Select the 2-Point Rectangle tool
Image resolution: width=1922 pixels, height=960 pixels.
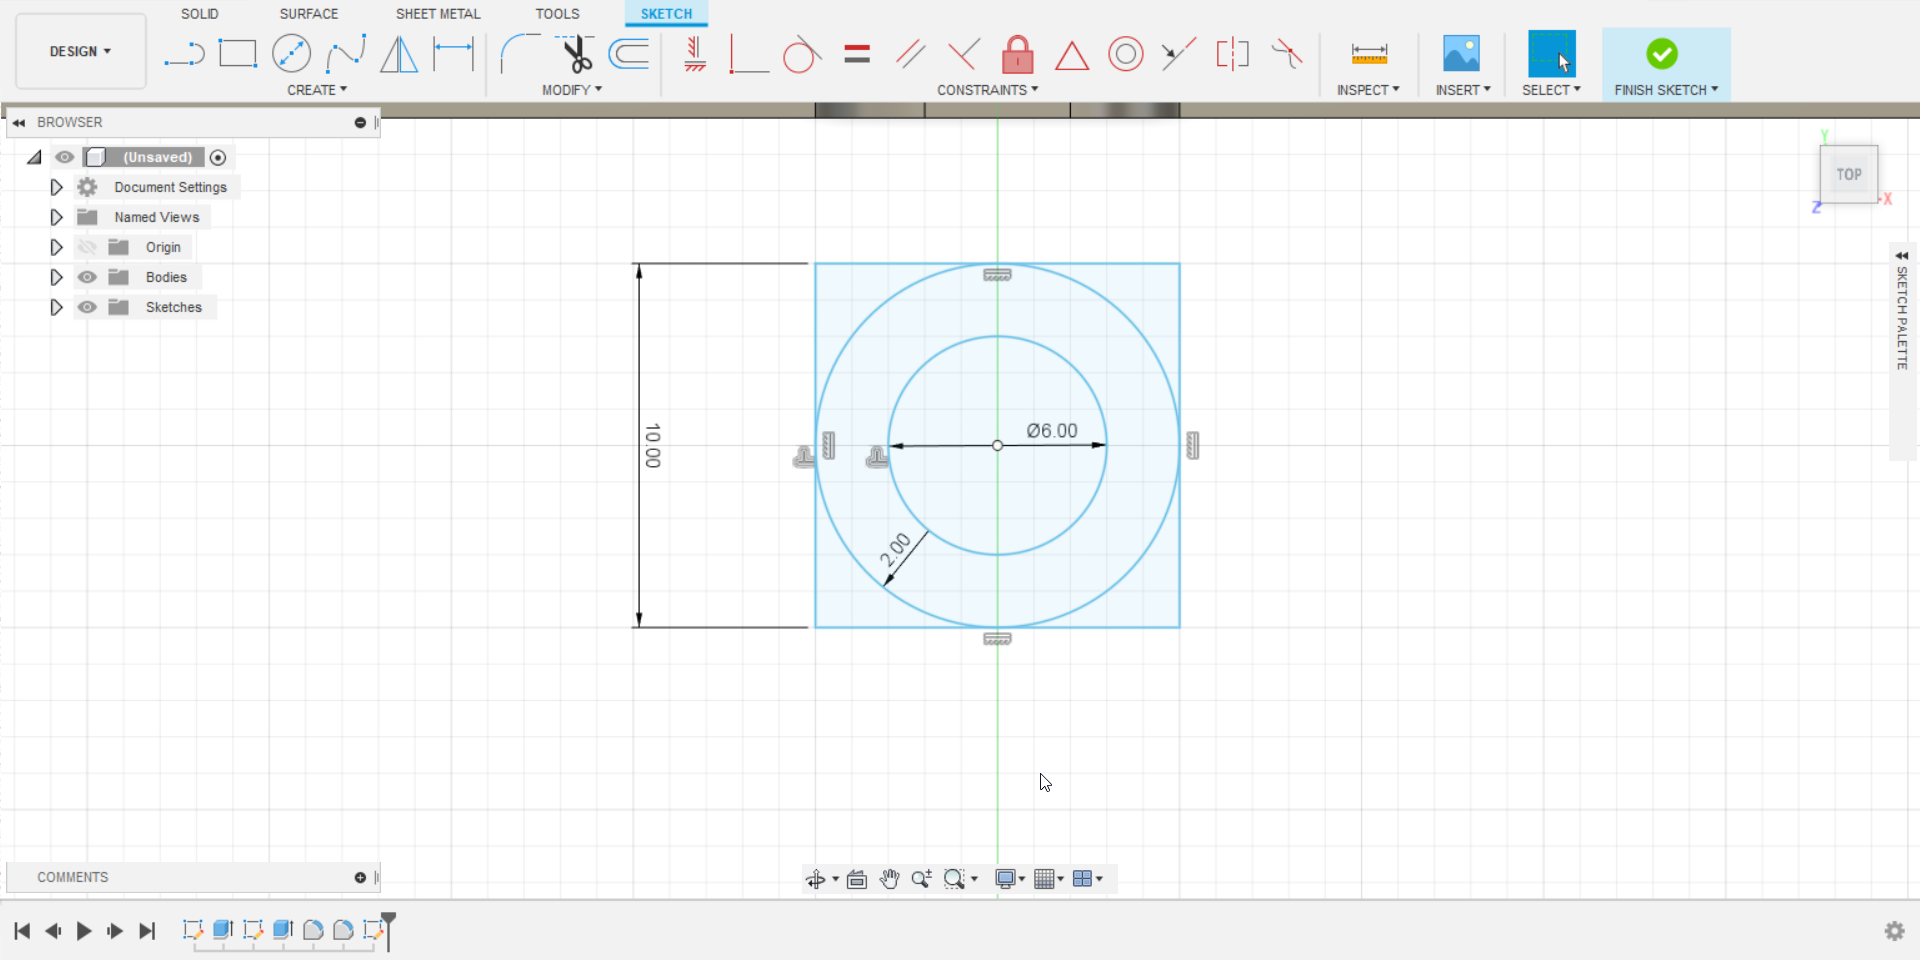point(238,54)
